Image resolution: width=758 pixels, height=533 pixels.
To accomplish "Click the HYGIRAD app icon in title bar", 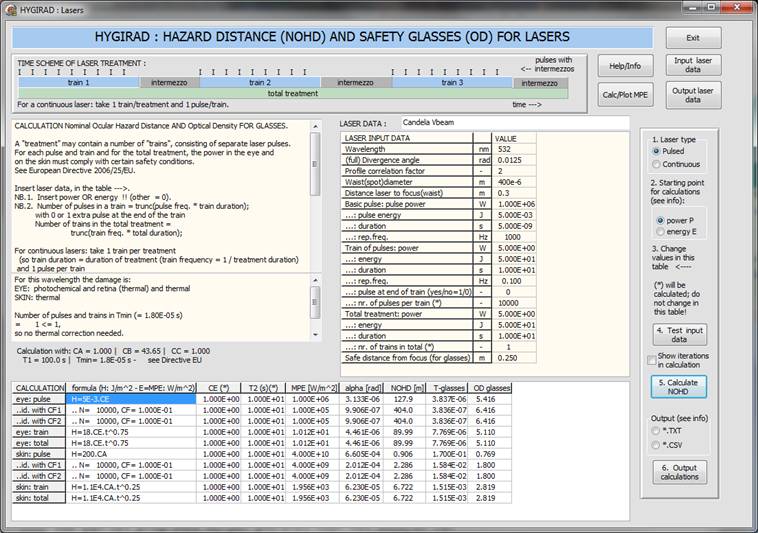I will pyautogui.click(x=11, y=9).
